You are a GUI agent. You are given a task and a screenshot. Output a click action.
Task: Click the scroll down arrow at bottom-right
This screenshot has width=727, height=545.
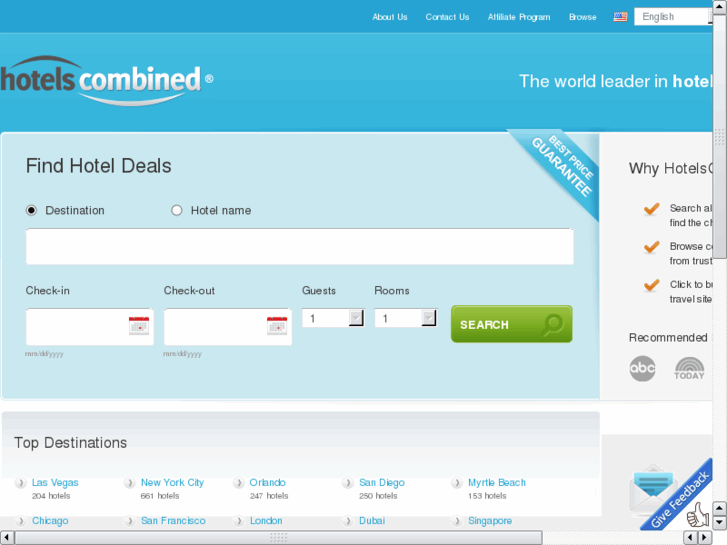[720, 523]
